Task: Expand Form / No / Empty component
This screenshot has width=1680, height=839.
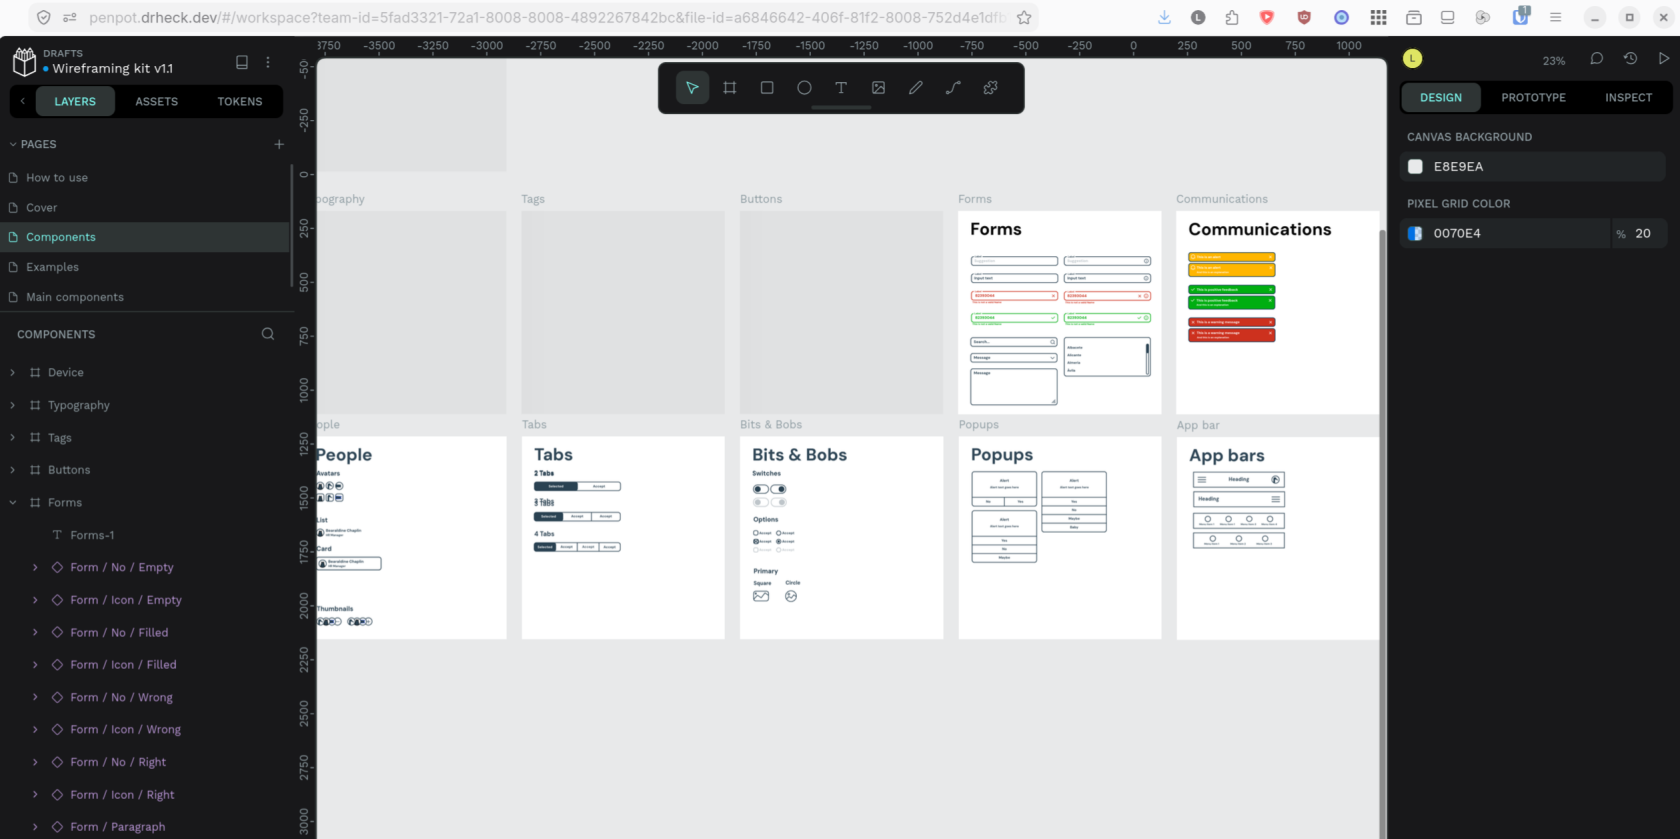Action: coord(35,567)
